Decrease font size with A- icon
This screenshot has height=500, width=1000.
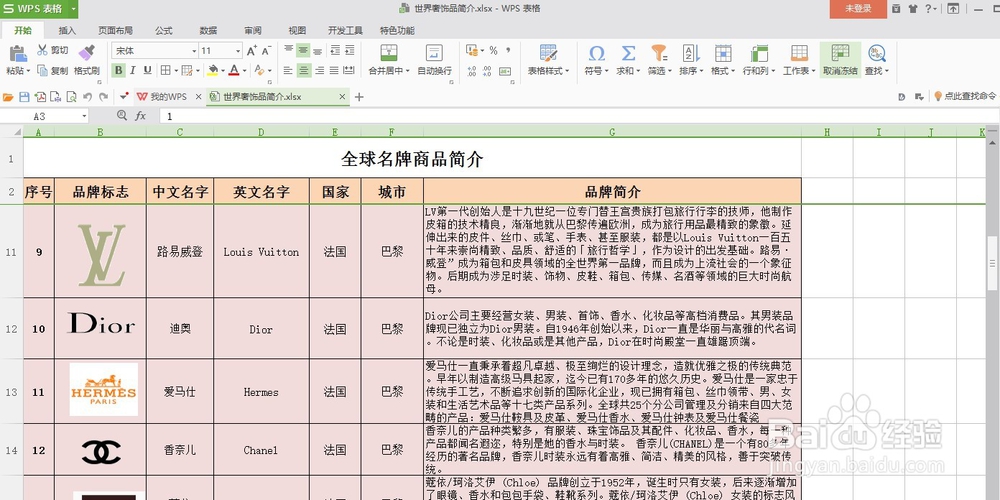(267, 50)
